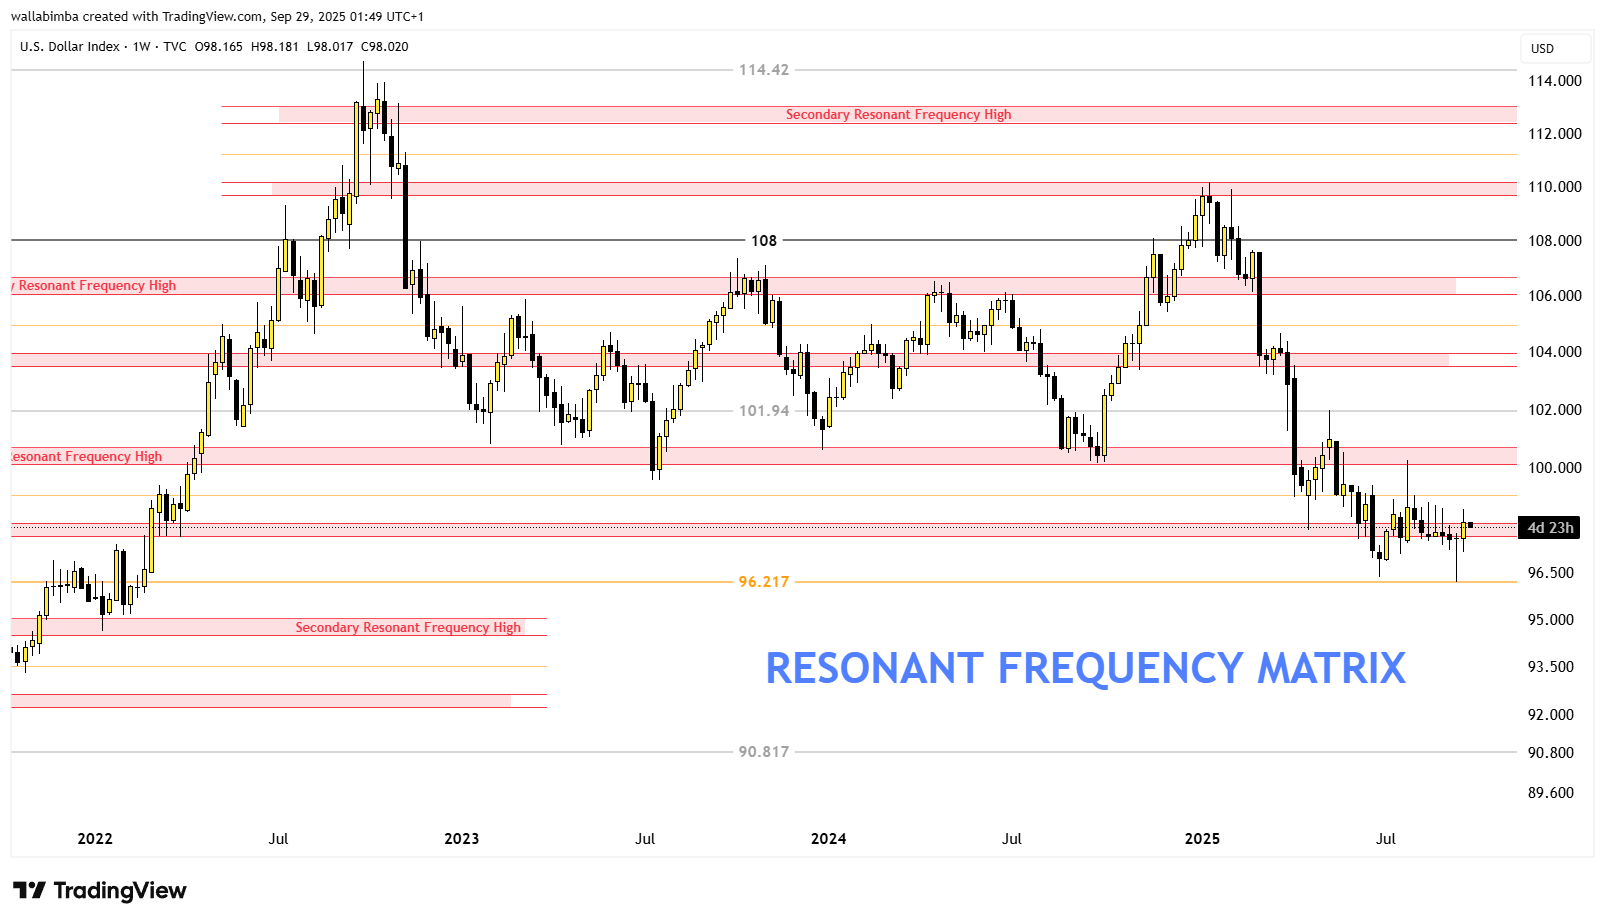The width and height of the screenshot is (1605, 923).
Task: Click the 110.000 price axis label
Action: point(1554,187)
